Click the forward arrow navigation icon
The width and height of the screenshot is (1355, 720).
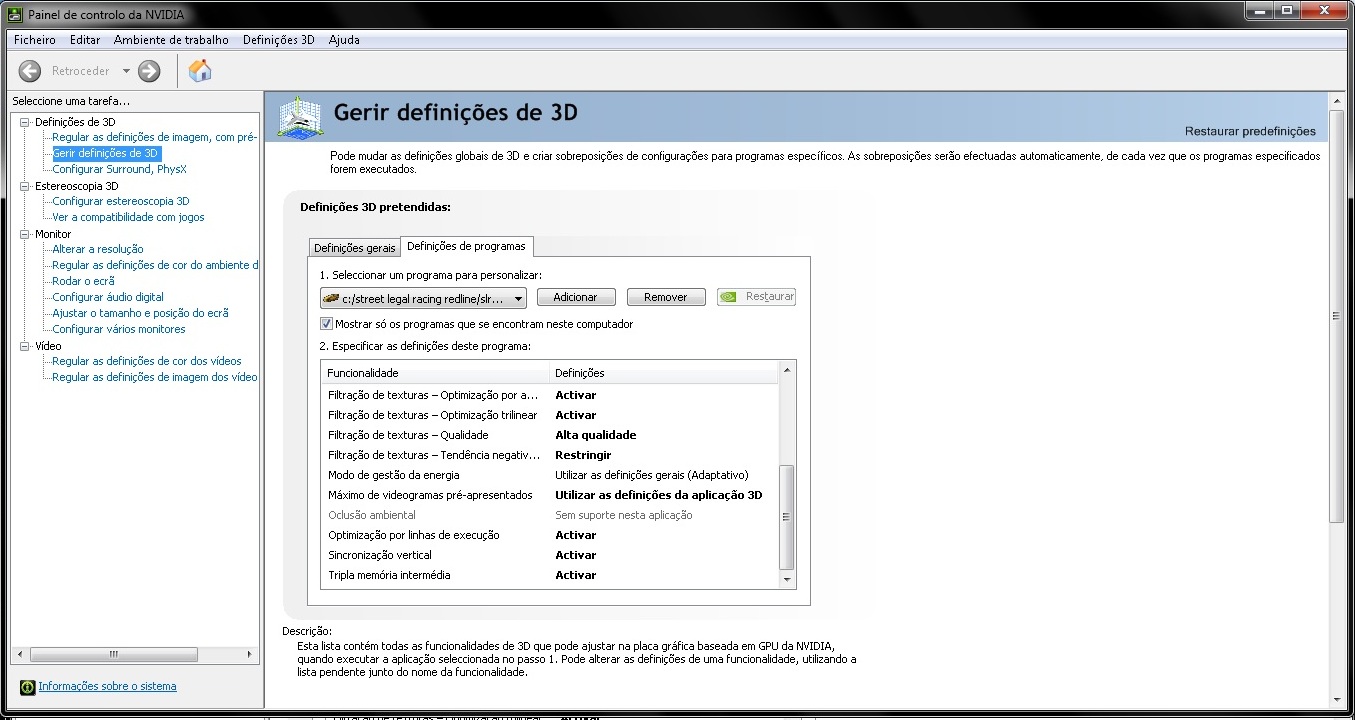click(x=149, y=71)
